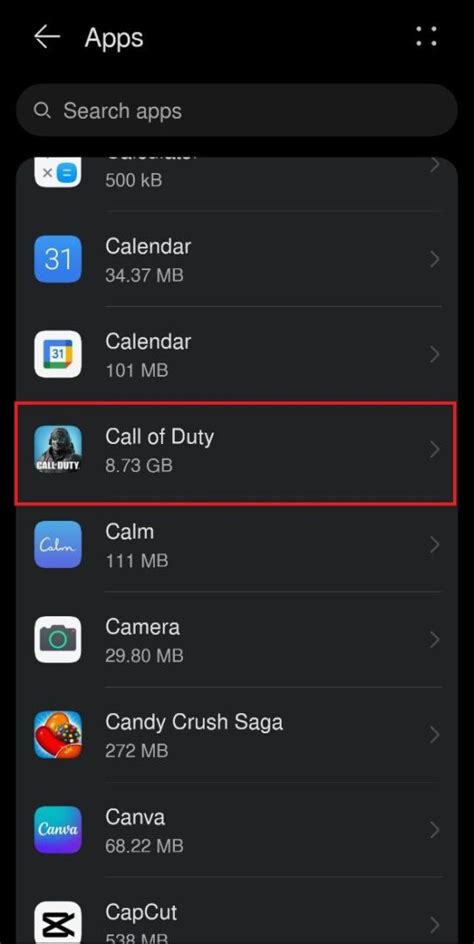Tap the Calm app icon
474x944 pixels.
click(x=58, y=545)
